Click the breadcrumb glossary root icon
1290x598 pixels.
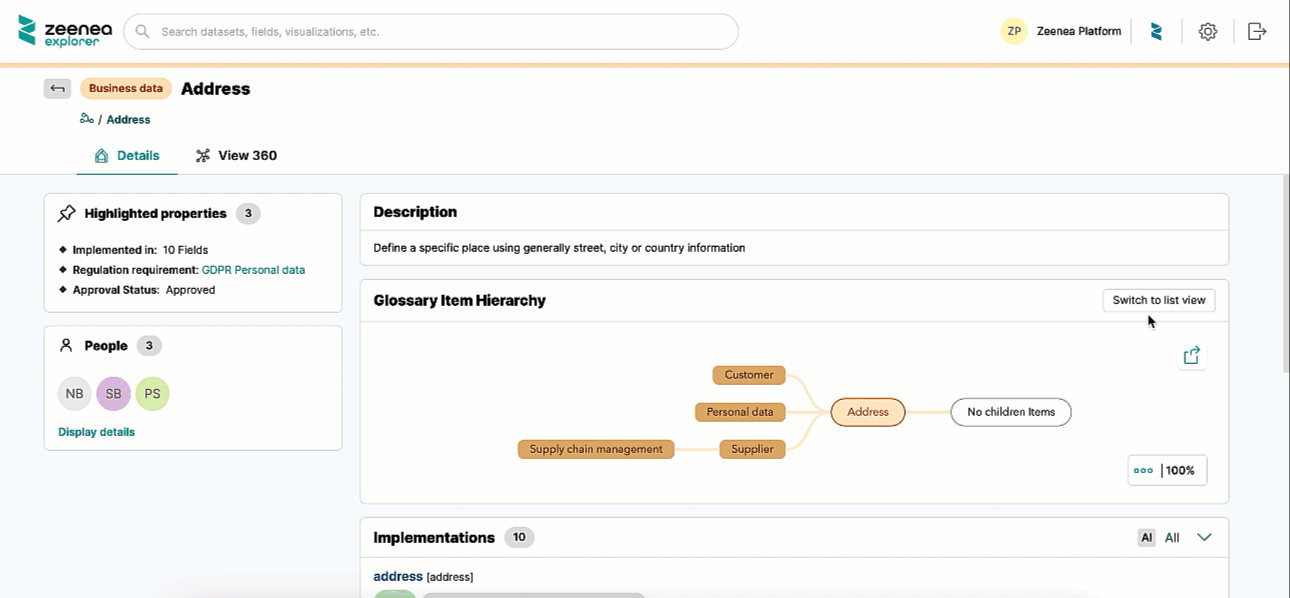[x=87, y=119]
